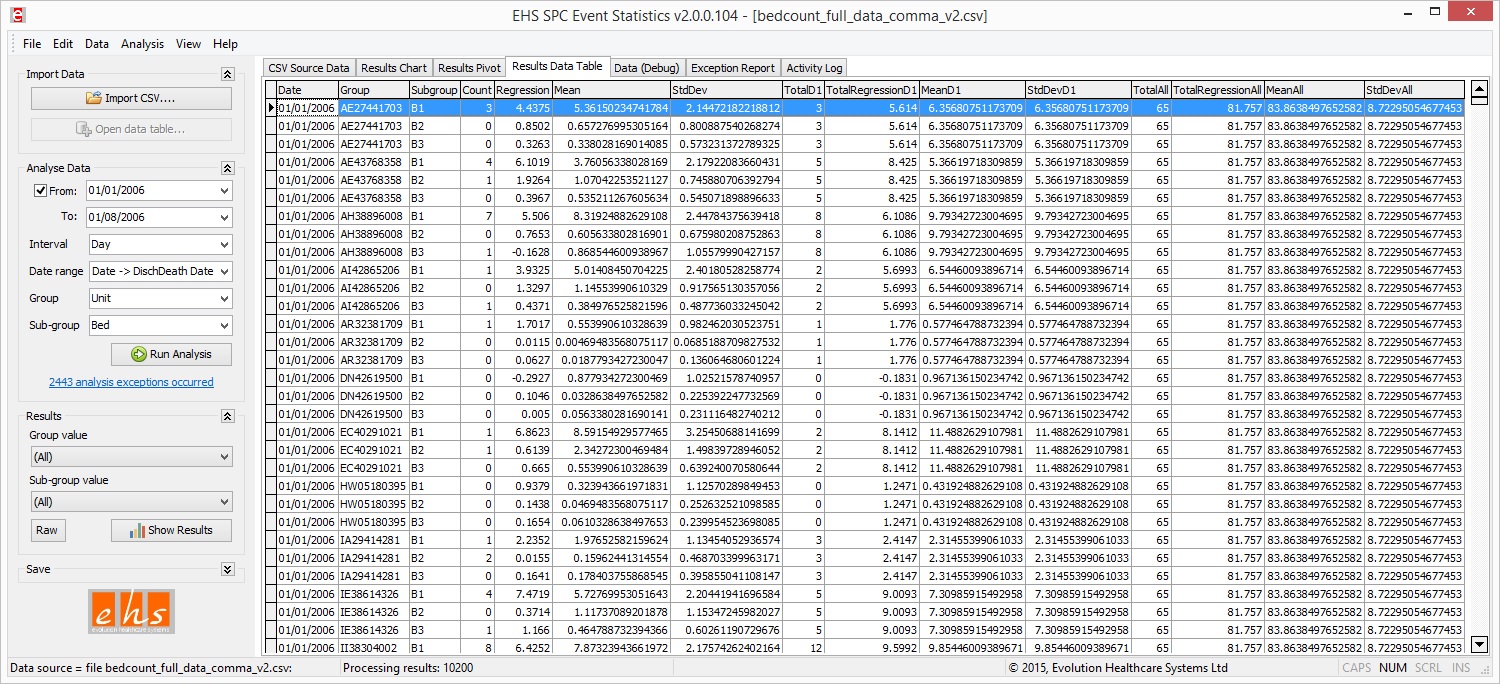Expand the Save panel
Image resolution: width=1500 pixels, height=684 pixels.
click(227, 569)
